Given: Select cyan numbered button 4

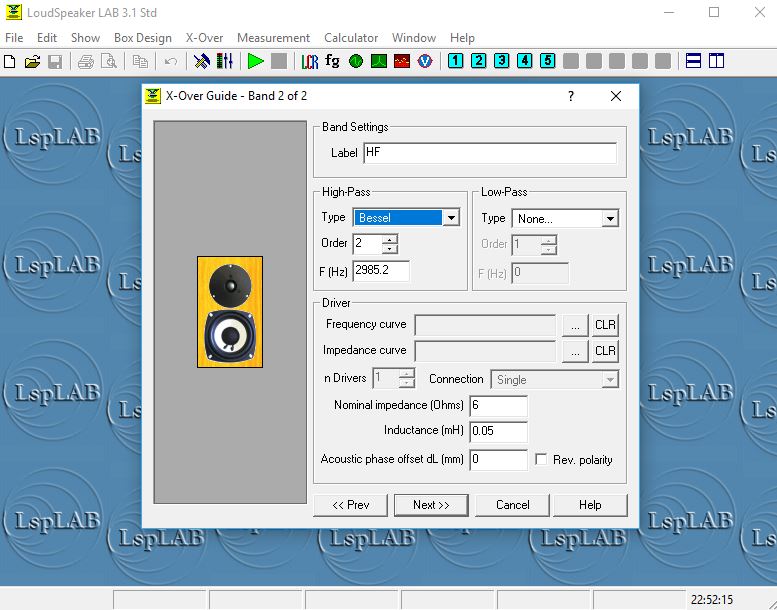Looking at the screenshot, I should pyautogui.click(x=524, y=61).
